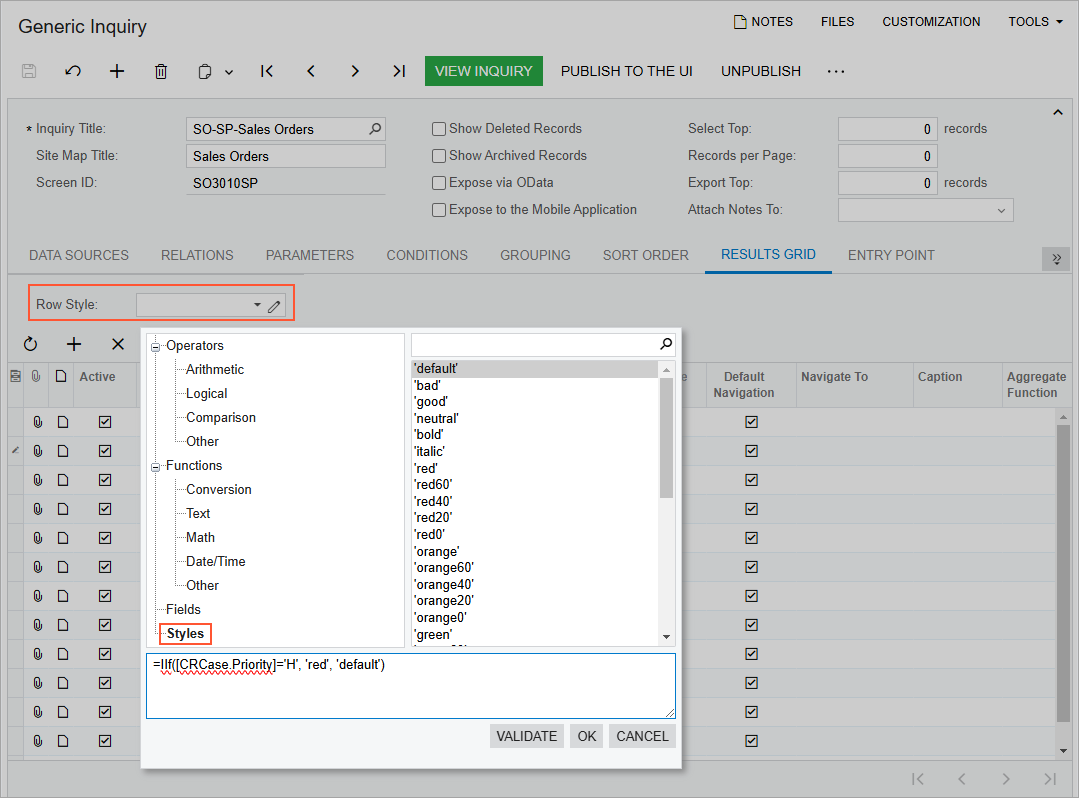Click the search icon in formula editor

pos(666,344)
